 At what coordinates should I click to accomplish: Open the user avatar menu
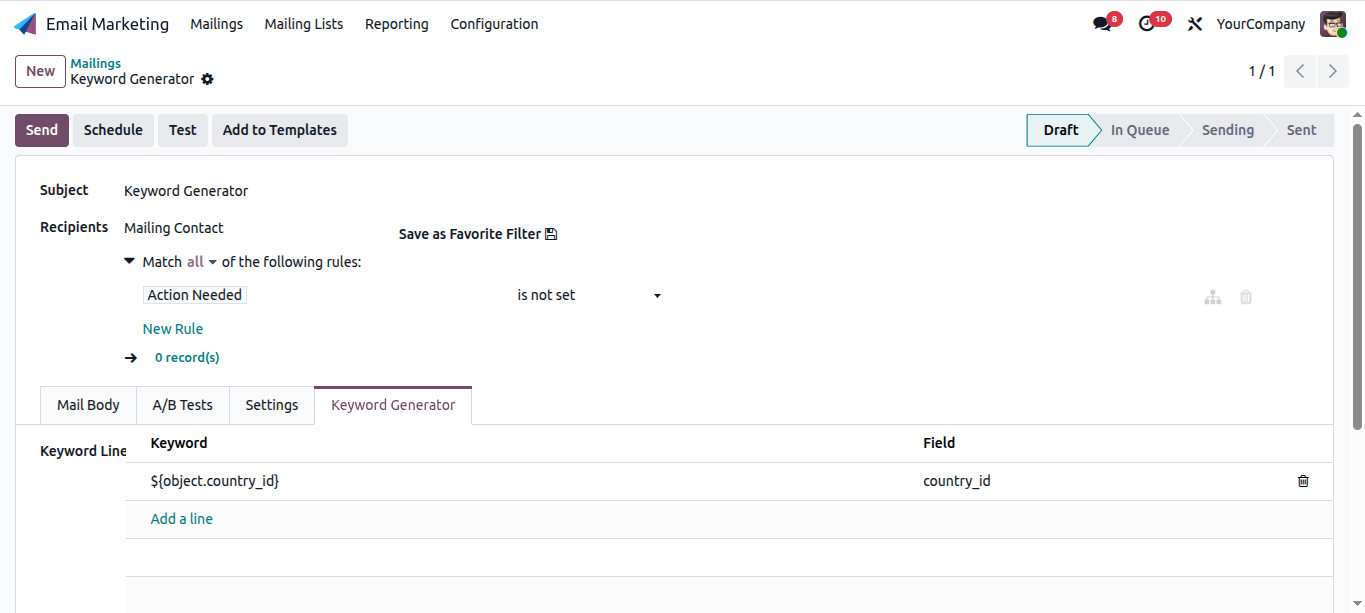point(1333,24)
